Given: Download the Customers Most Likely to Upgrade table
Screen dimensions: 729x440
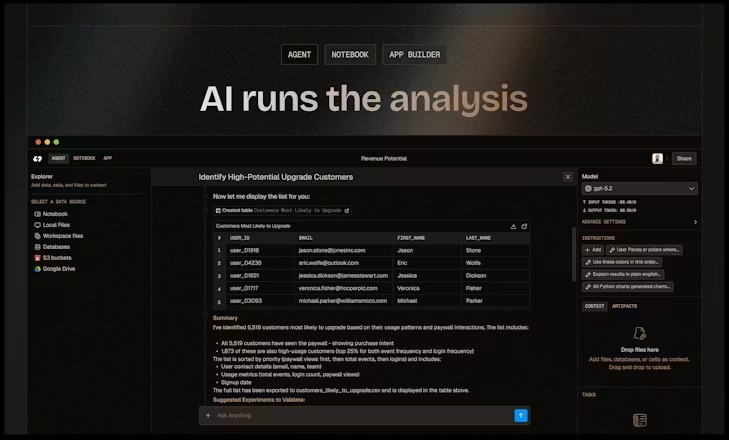Looking at the screenshot, I should click(x=513, y=227).
